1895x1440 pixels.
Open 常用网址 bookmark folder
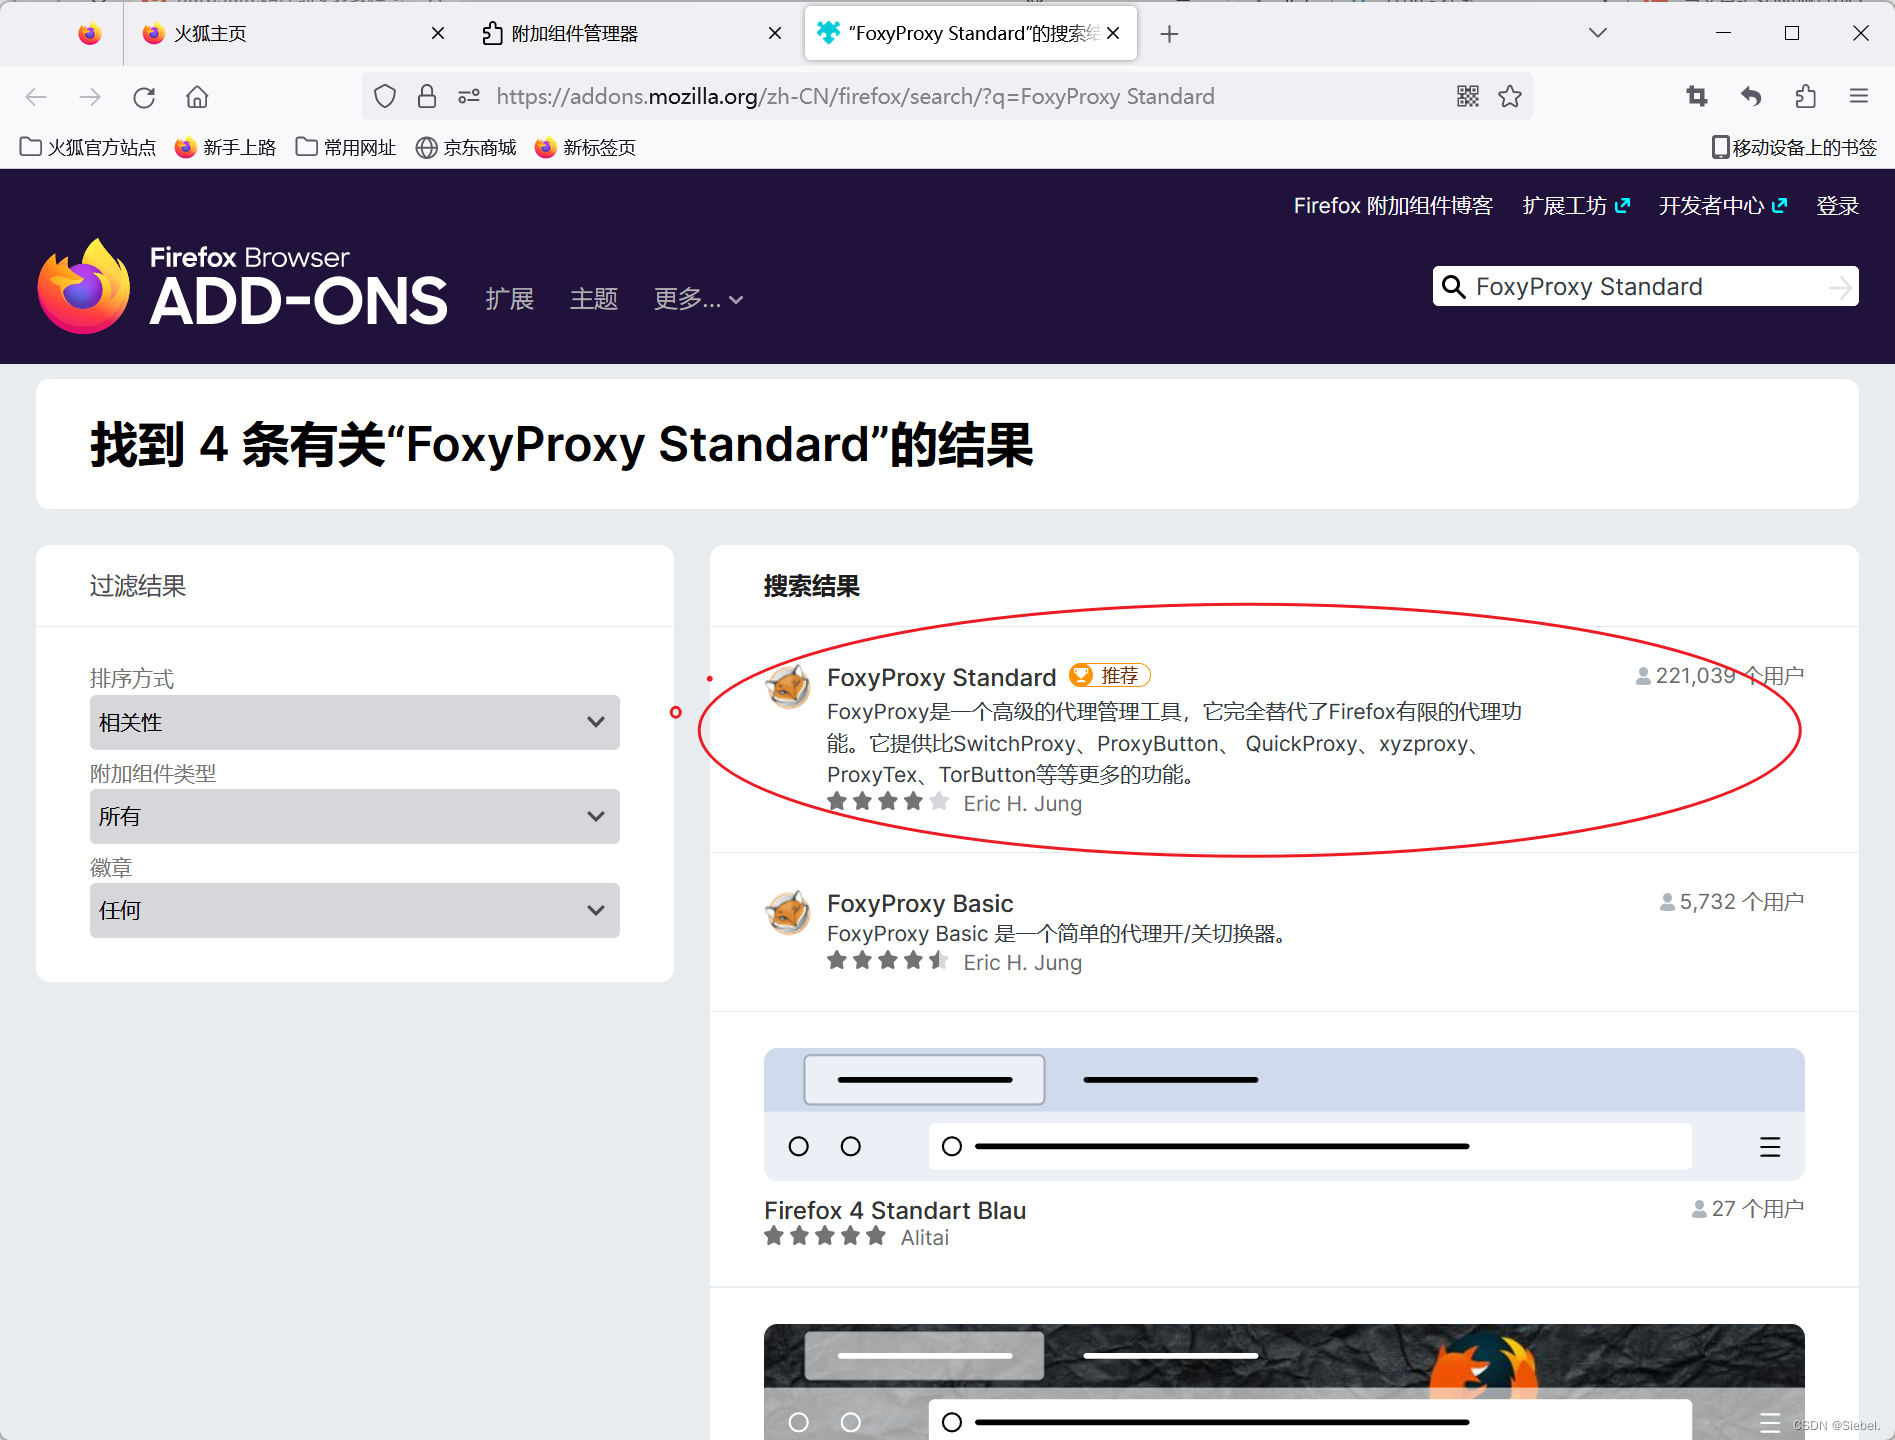point(346,148)
